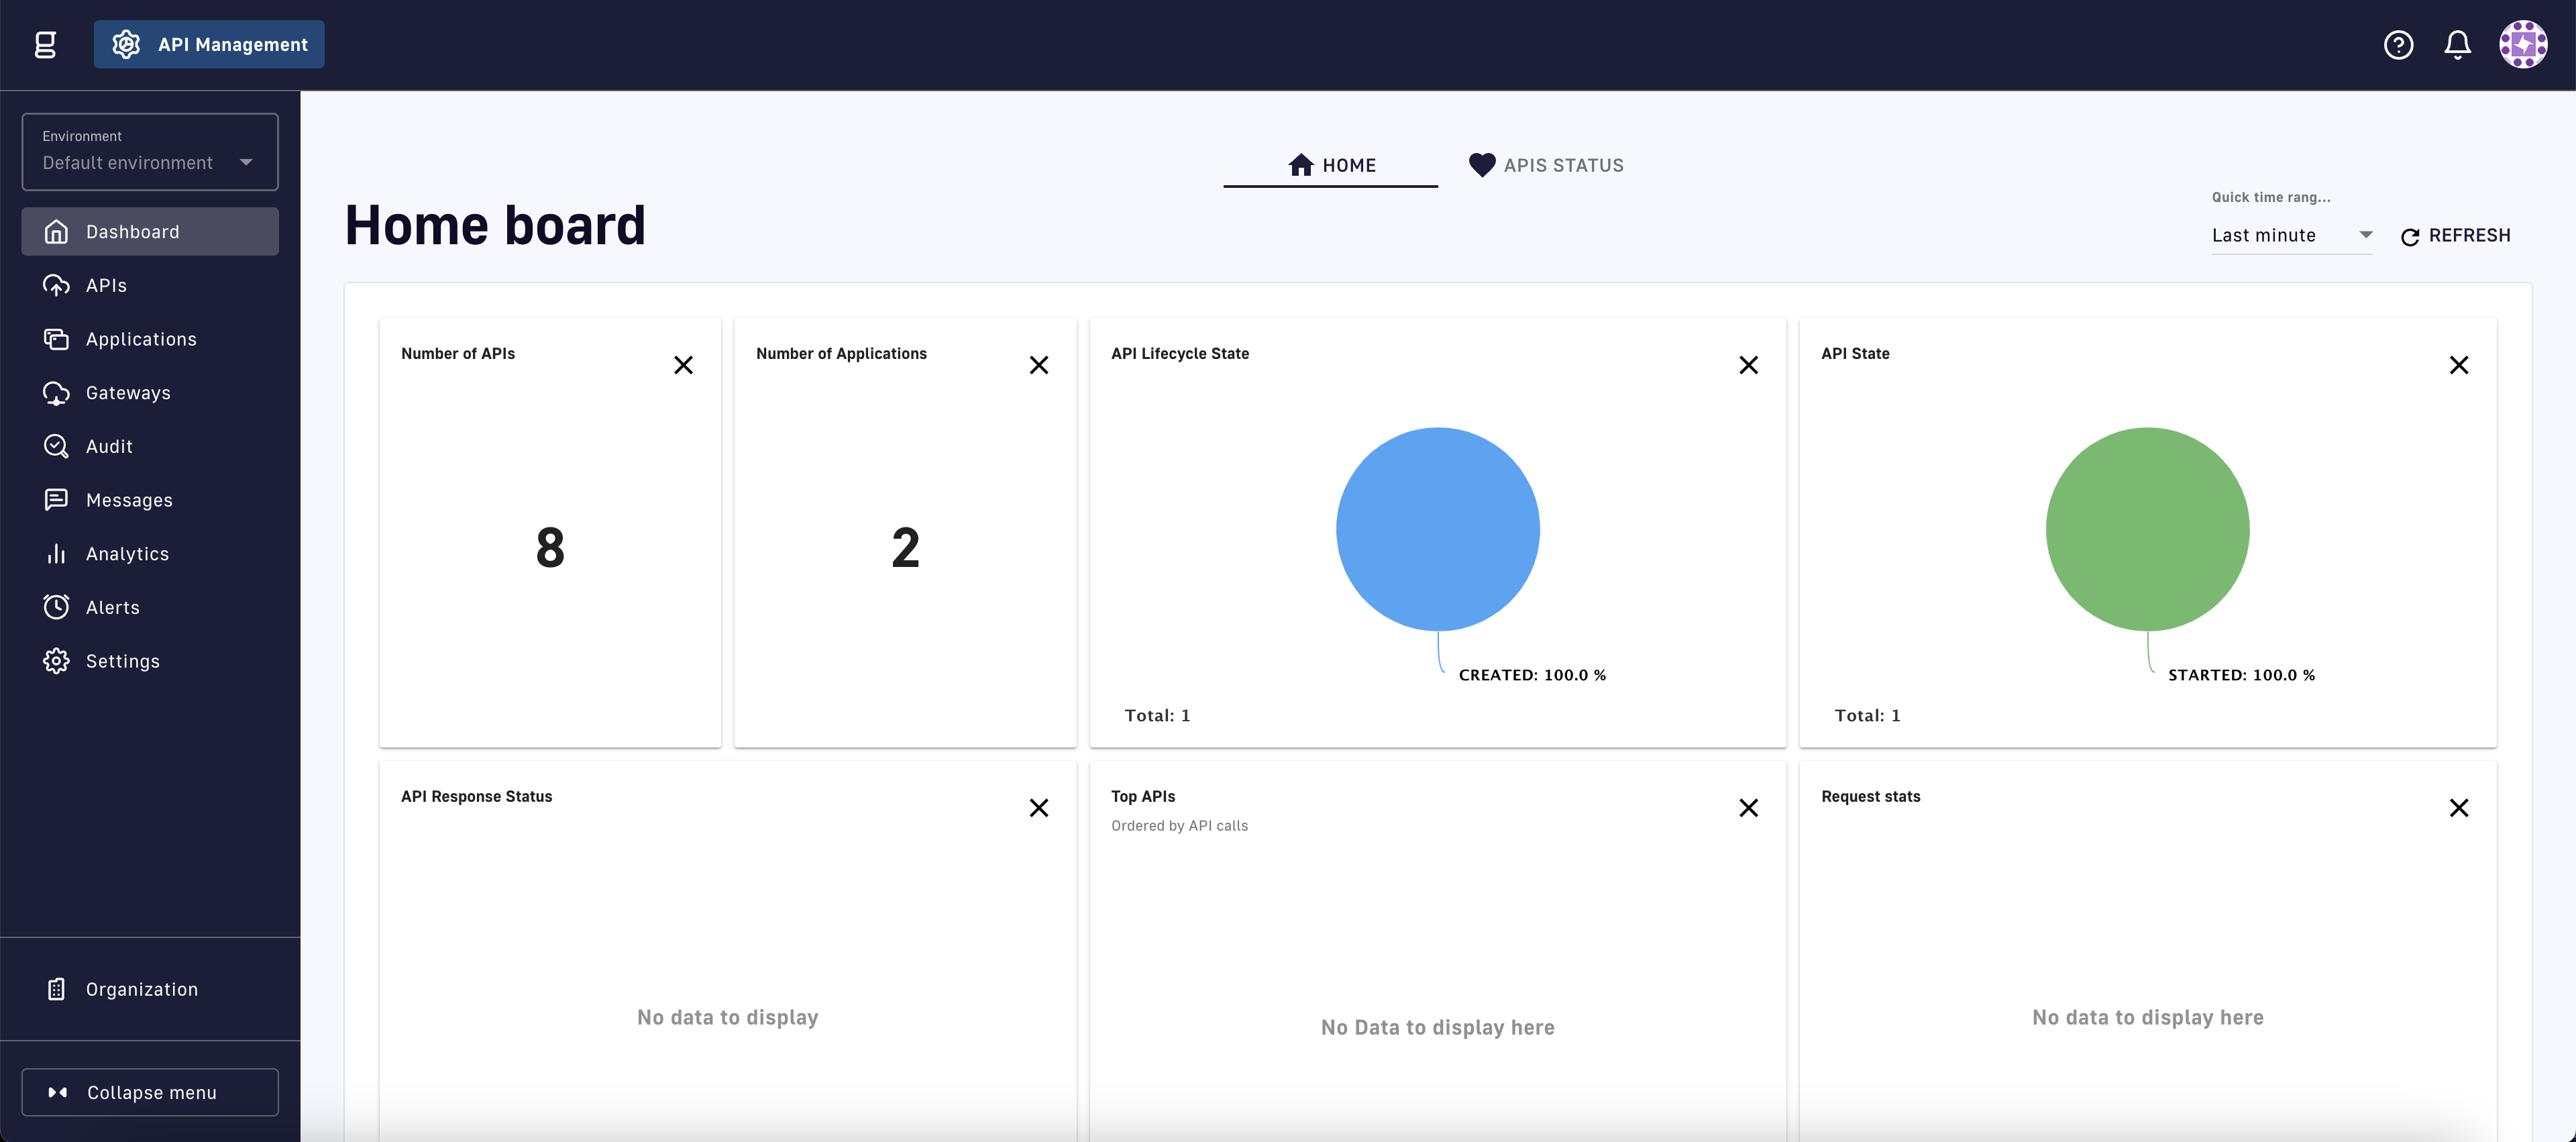
Task: Select the HOME tab
Action: point(1331,165)
